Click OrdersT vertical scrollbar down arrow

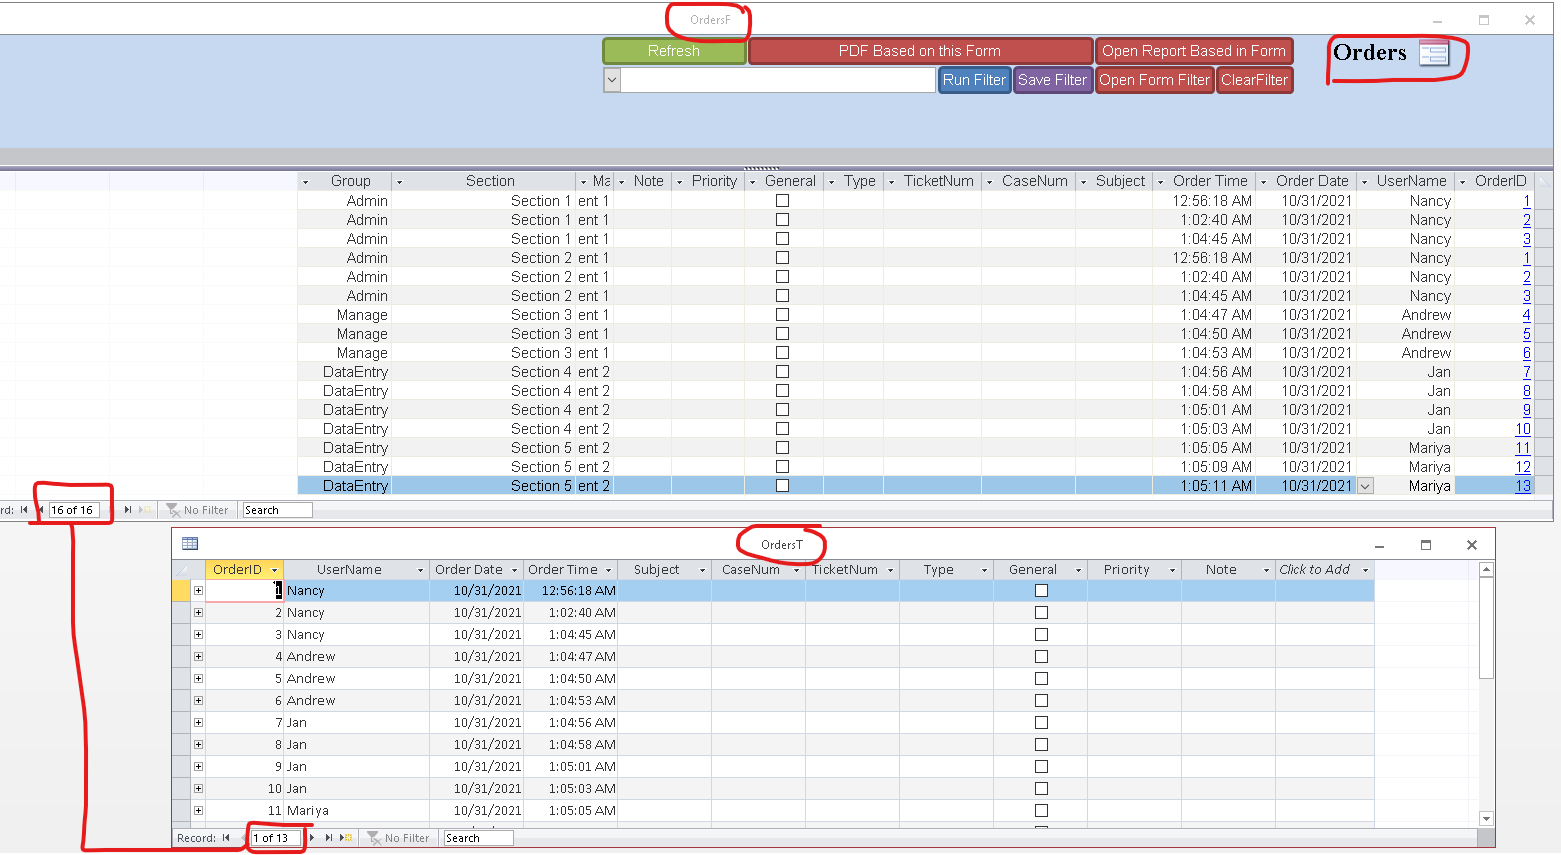[x=1486, y=818]
